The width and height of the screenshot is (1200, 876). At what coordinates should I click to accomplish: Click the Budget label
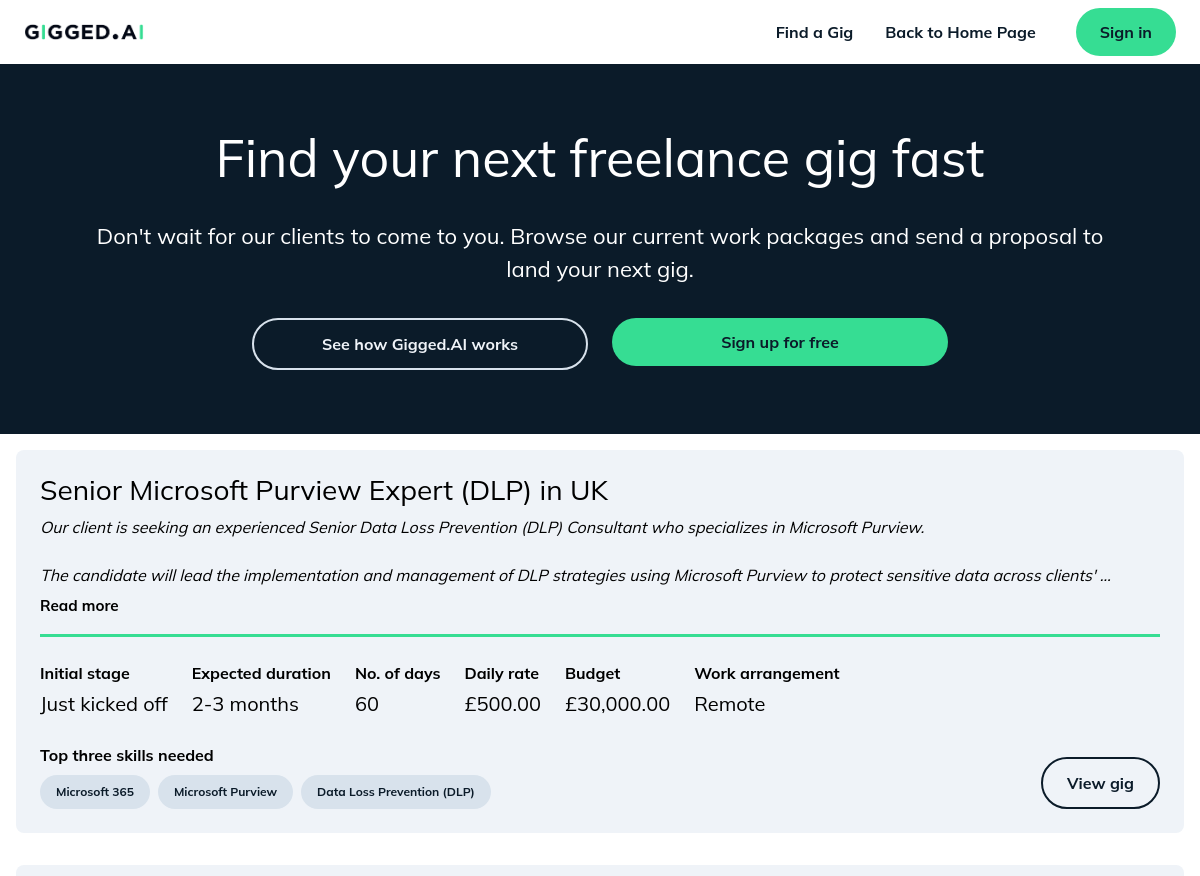pos(593,674)
